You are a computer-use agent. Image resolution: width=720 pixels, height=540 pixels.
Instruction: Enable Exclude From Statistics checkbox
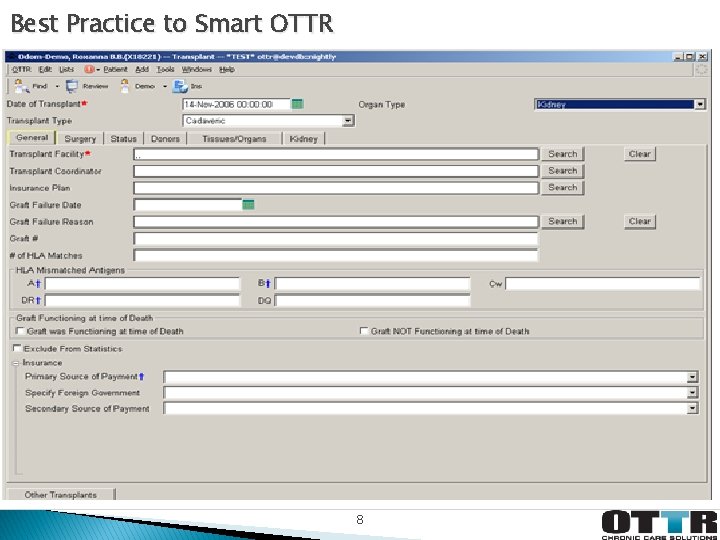pyautogui.click(x=17, y=348)
